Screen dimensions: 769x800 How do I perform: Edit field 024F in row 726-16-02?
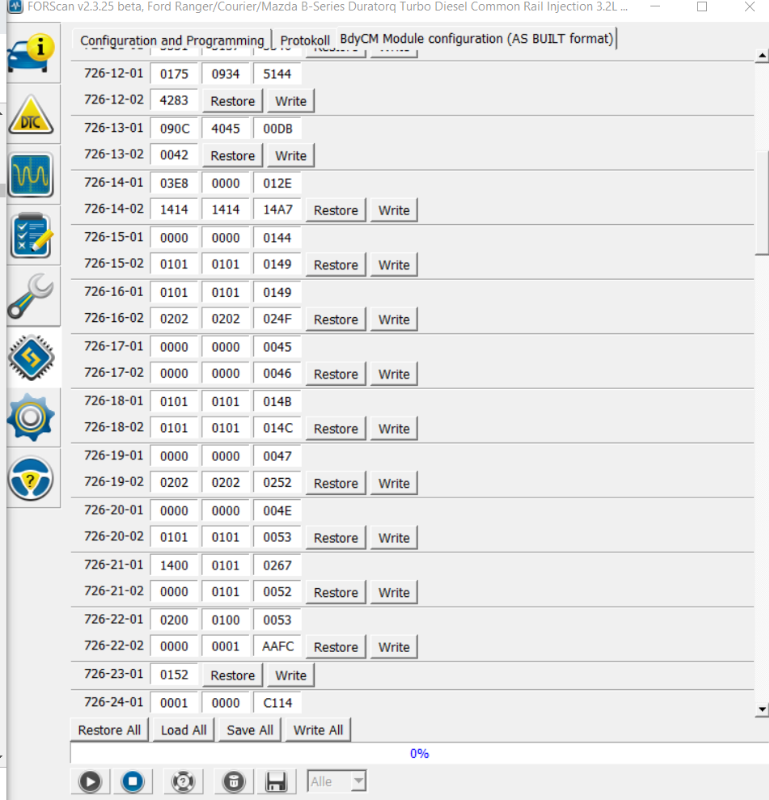coord(277,319)
